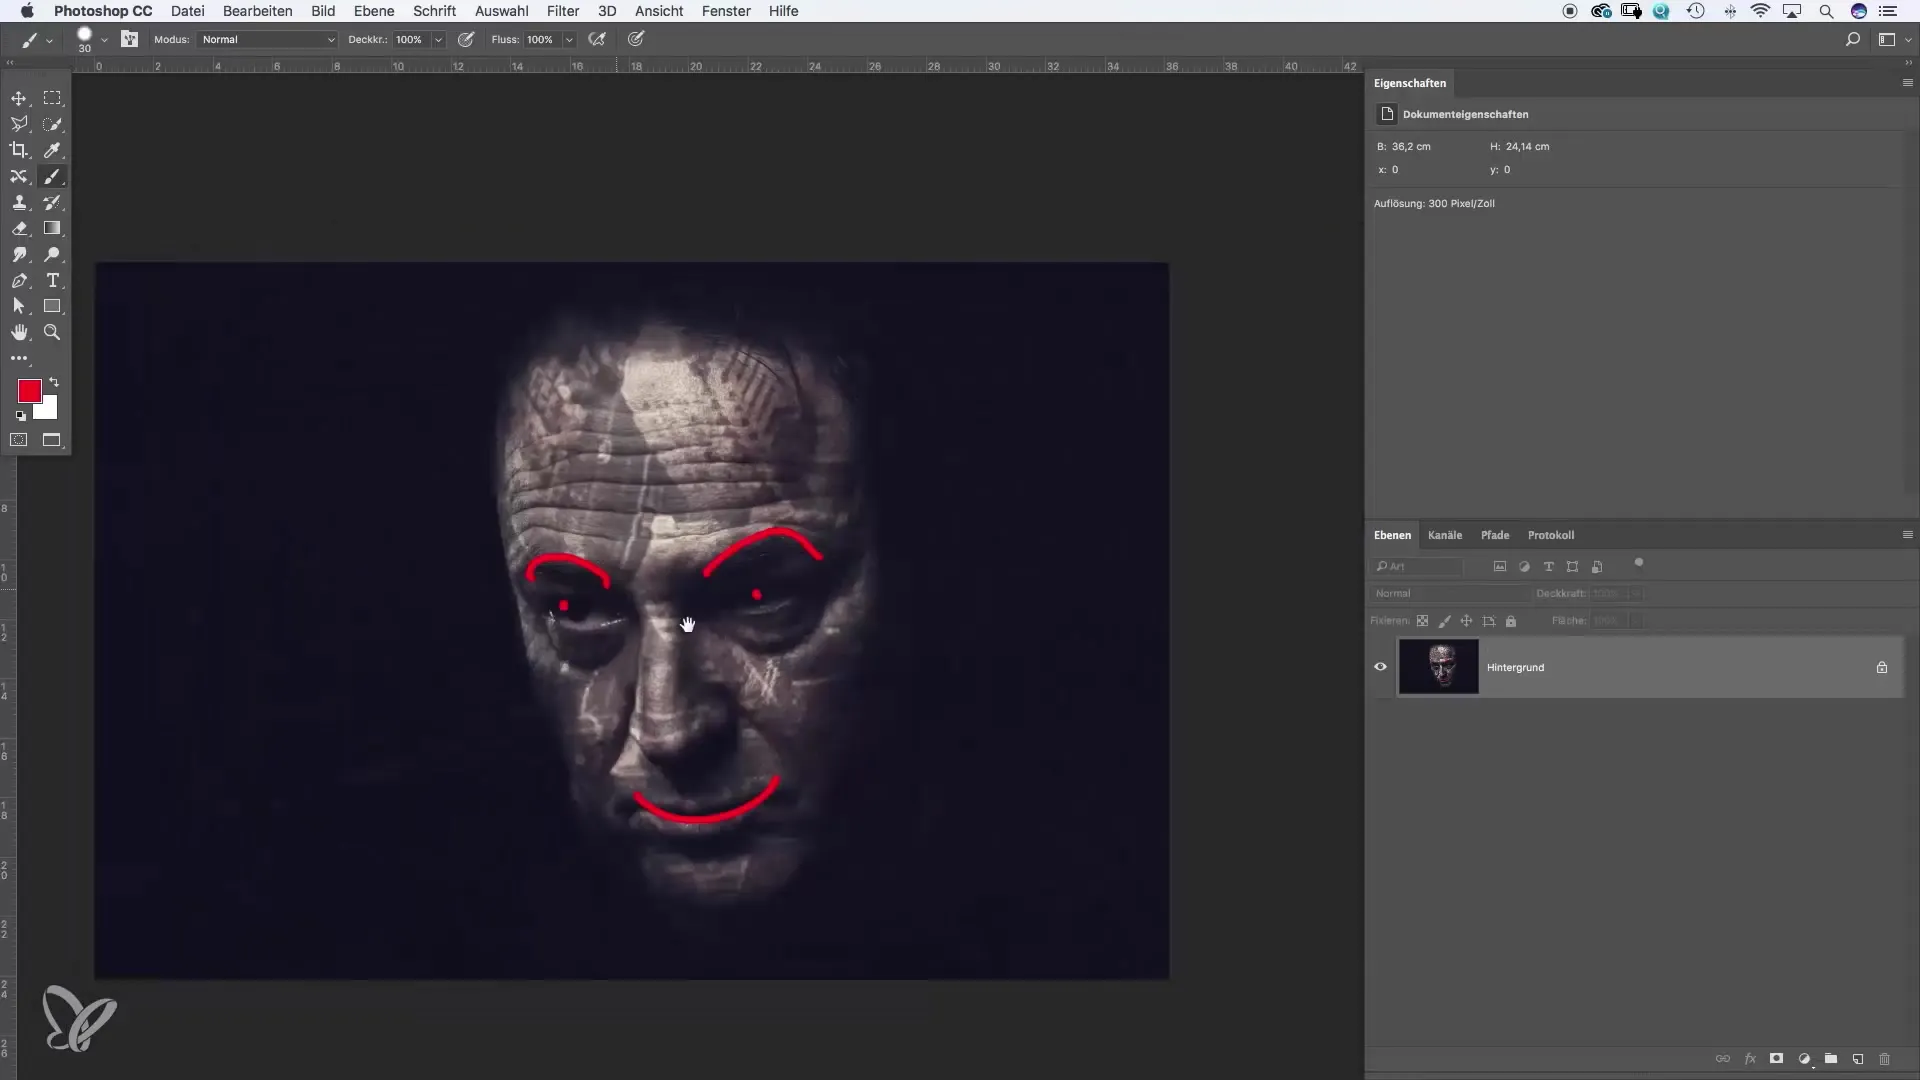
Task: Click the Hintergrund layer lock icon
Action: click(x=1882, y=667)
